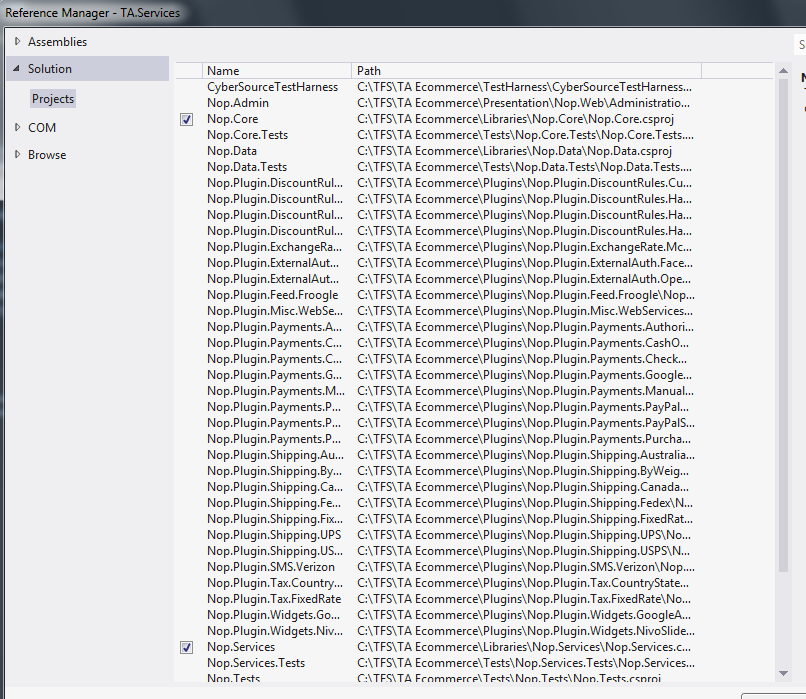
Task: Expand the COM category
Action: tap(17, 127)
